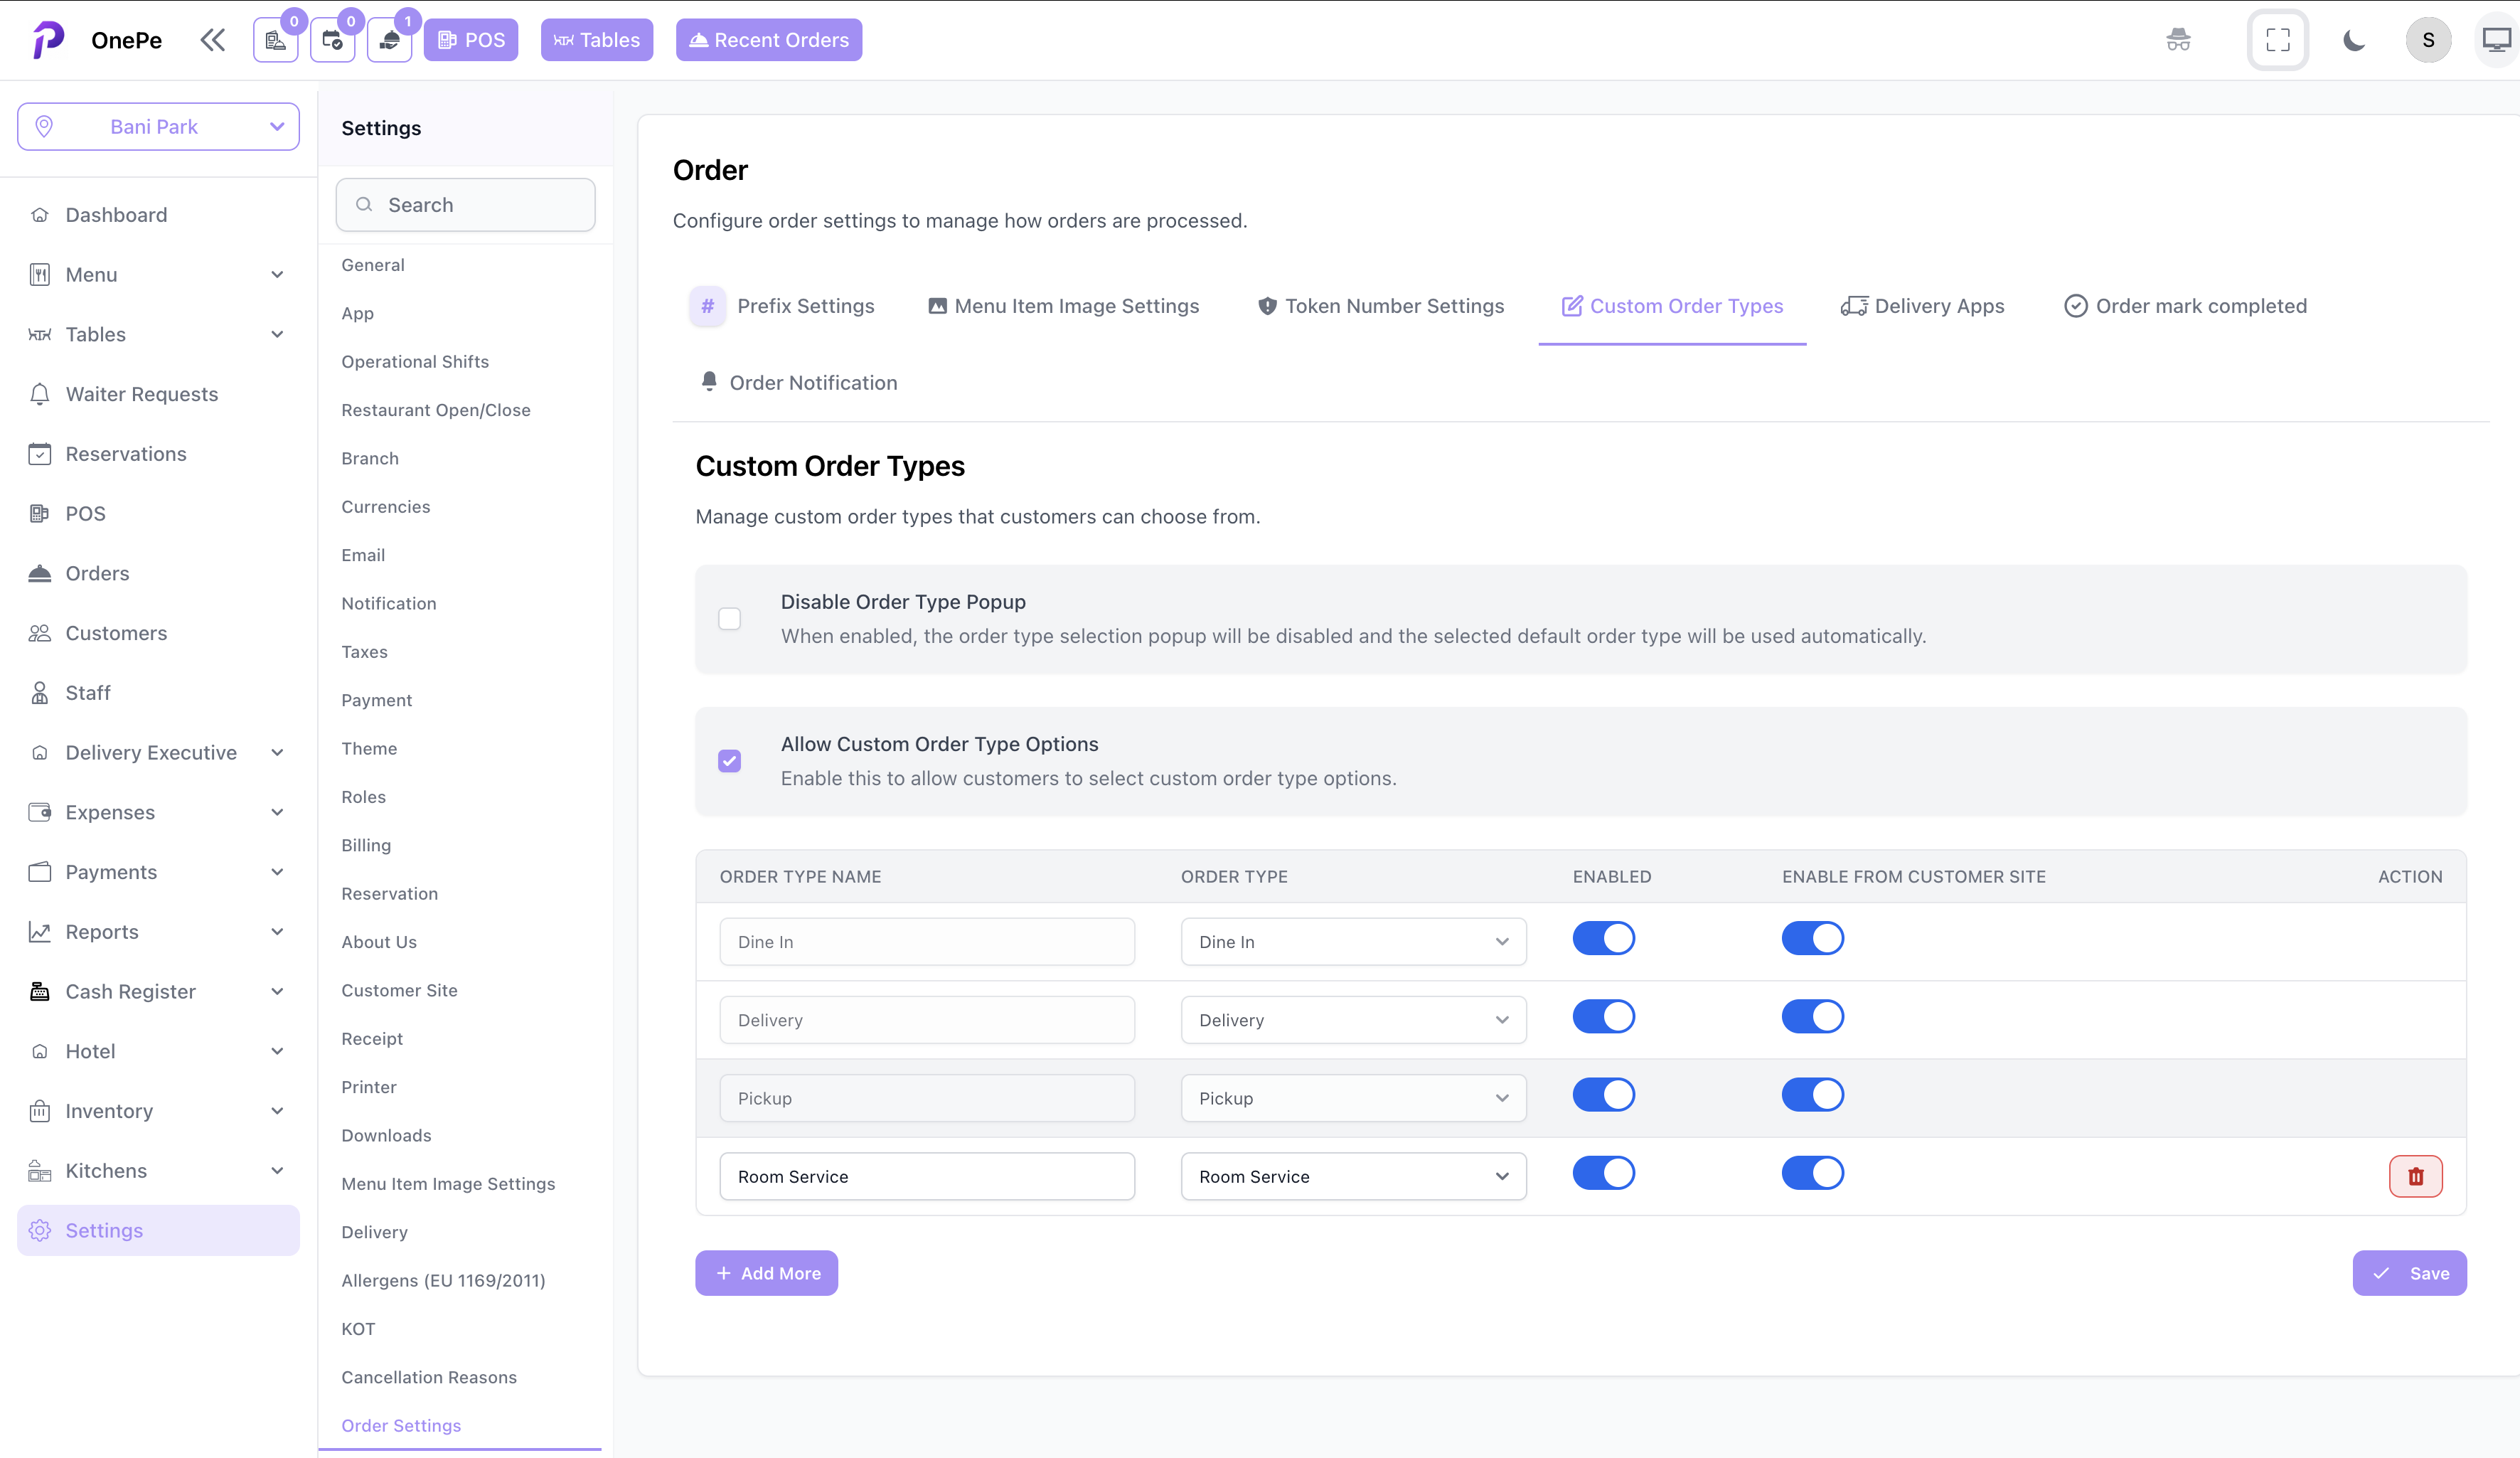Open the Taxes settings link
2520x1458 pixels.
364,652
